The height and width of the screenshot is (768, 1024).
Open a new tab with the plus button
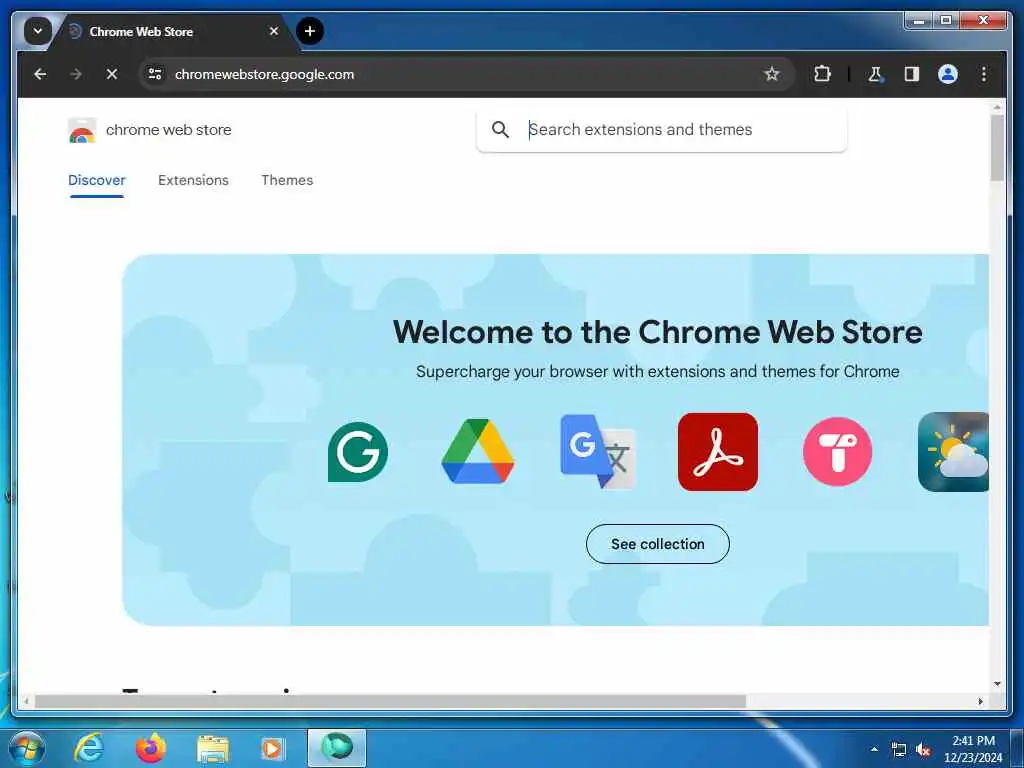click(310, 31)
